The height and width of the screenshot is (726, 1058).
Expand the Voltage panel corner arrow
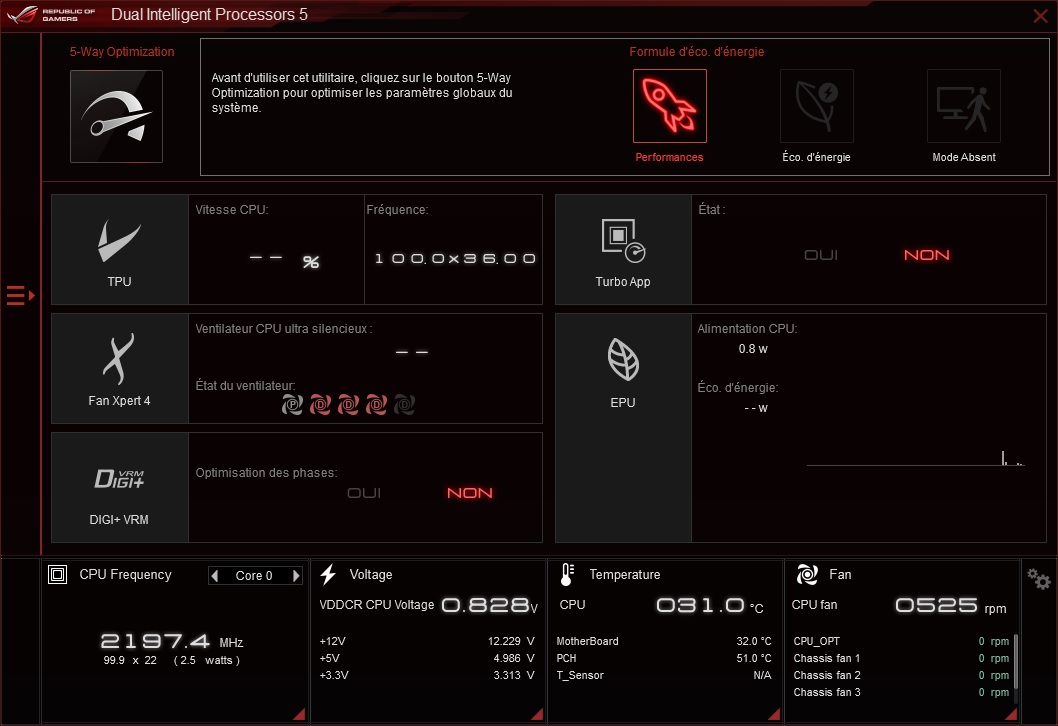pyautogui.click(x=536, y=713)
